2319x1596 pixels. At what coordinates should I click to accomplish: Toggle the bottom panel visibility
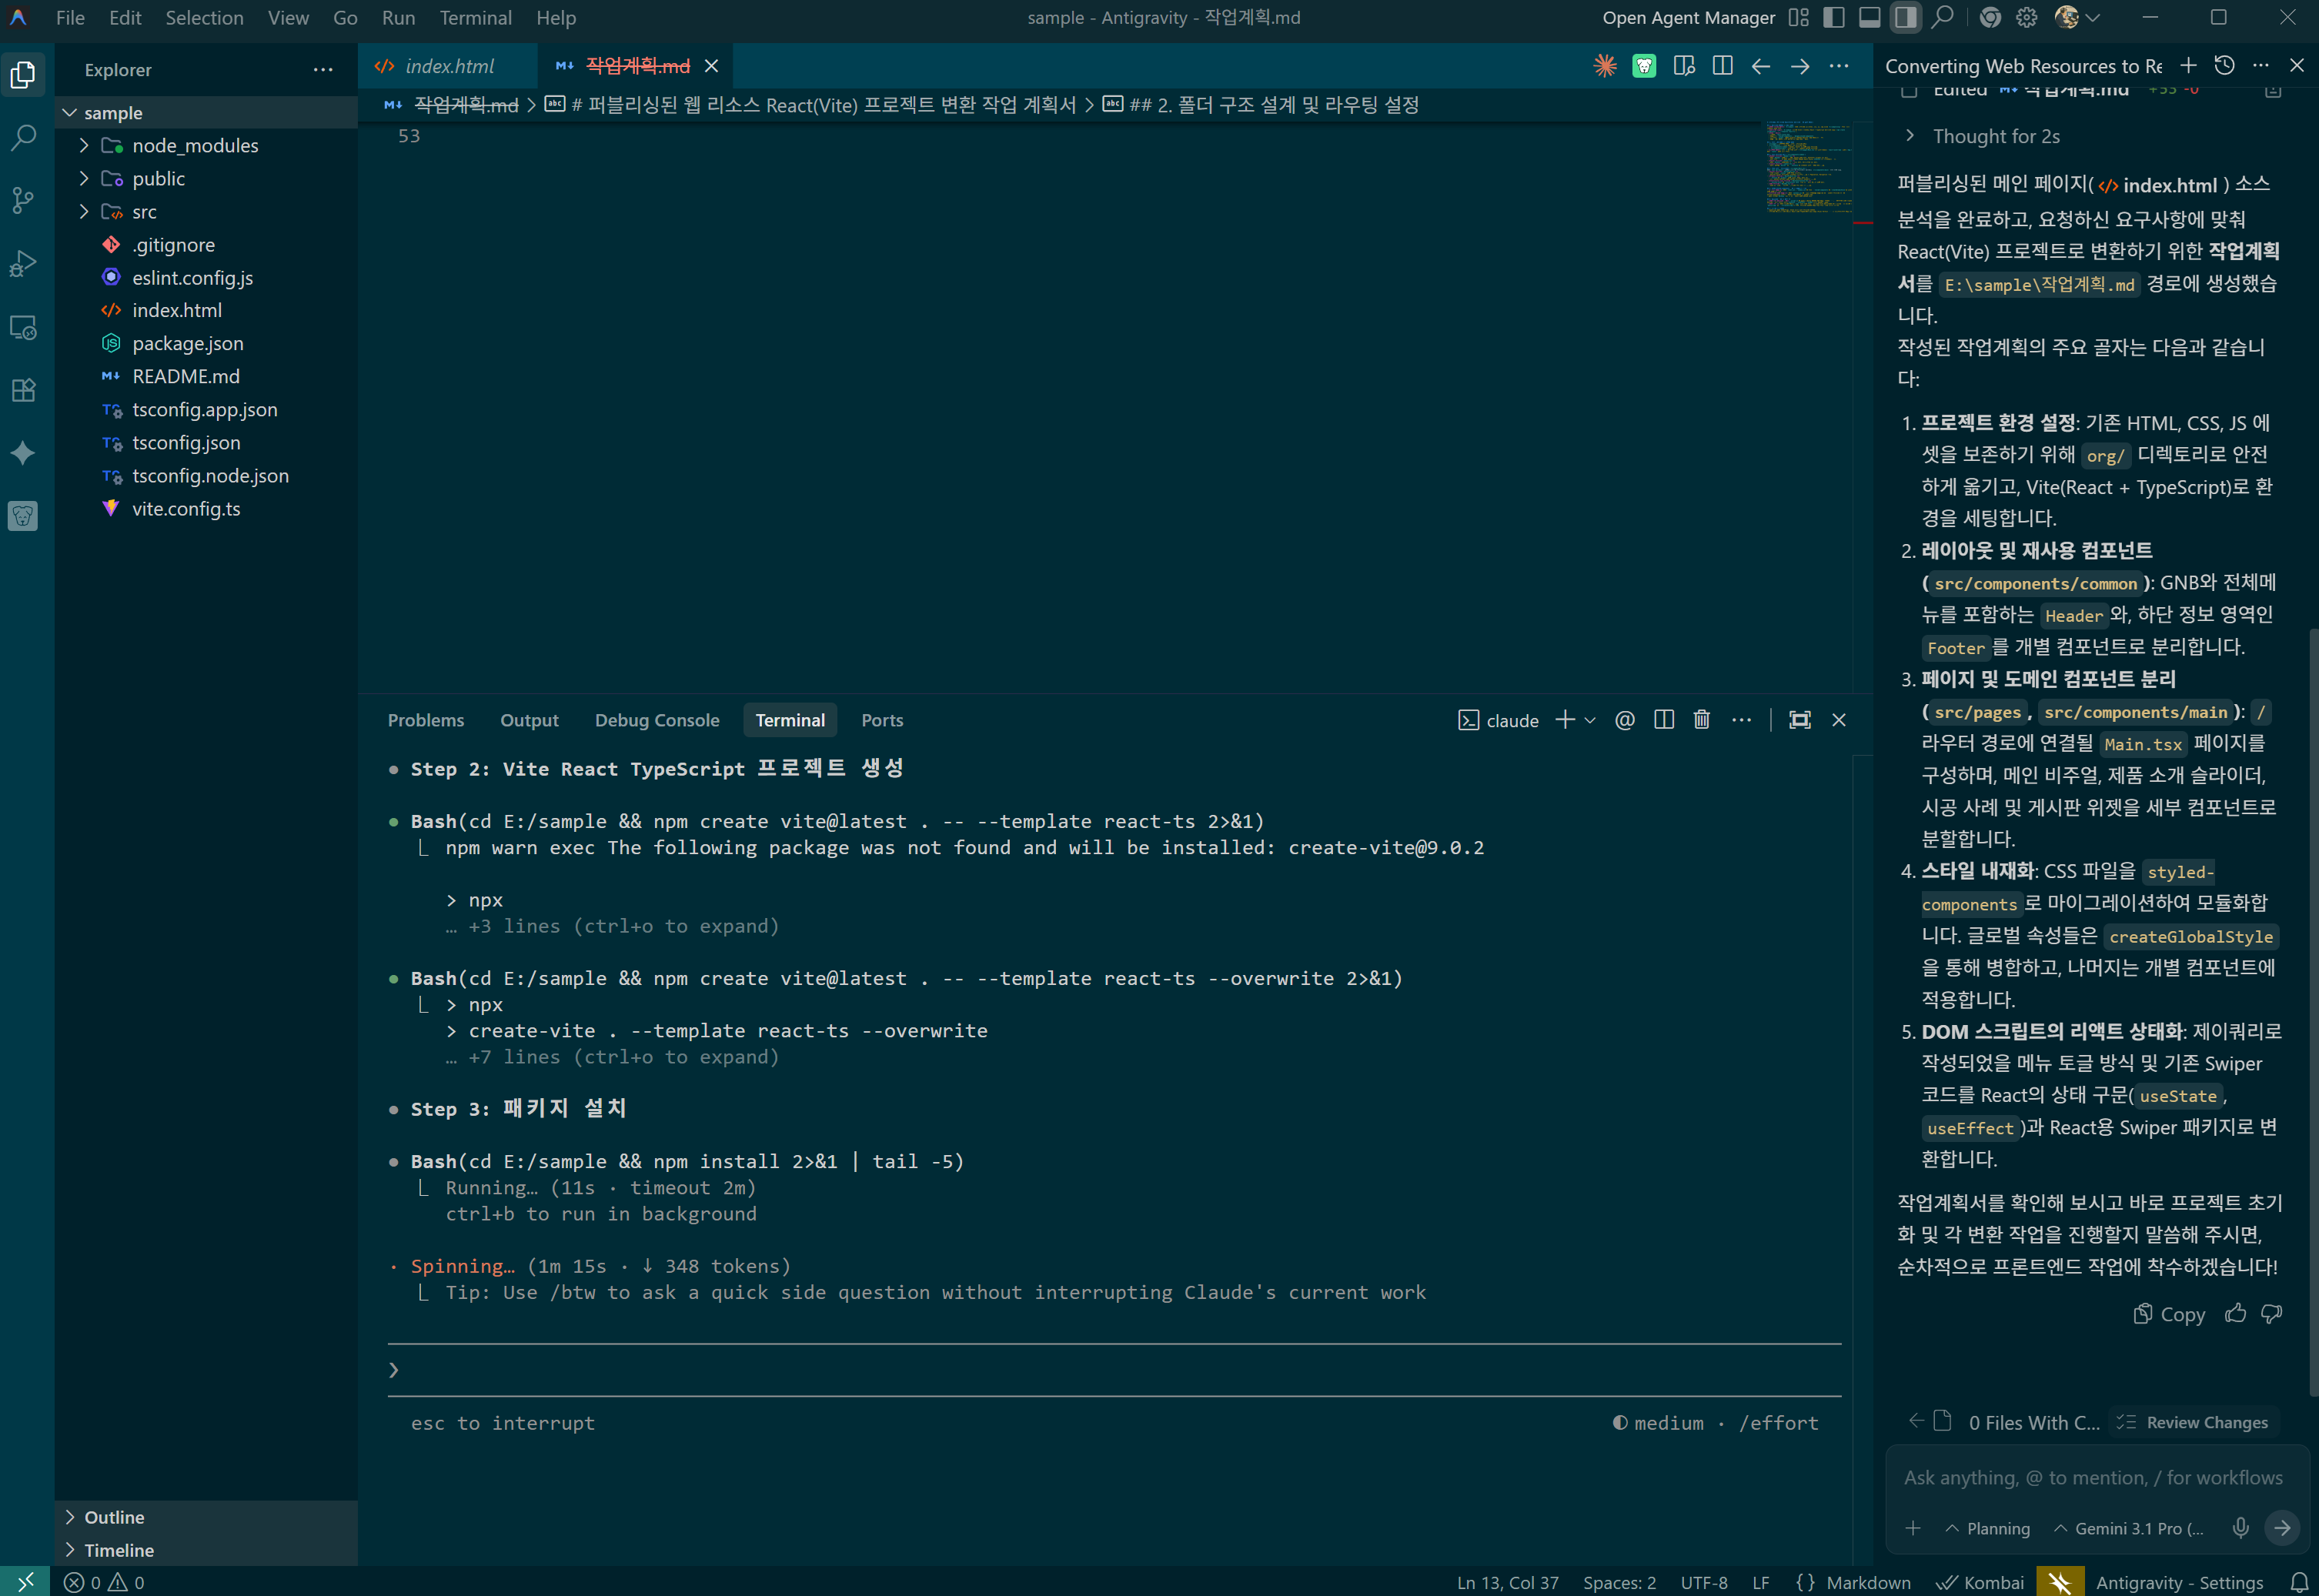(1869, 18)
